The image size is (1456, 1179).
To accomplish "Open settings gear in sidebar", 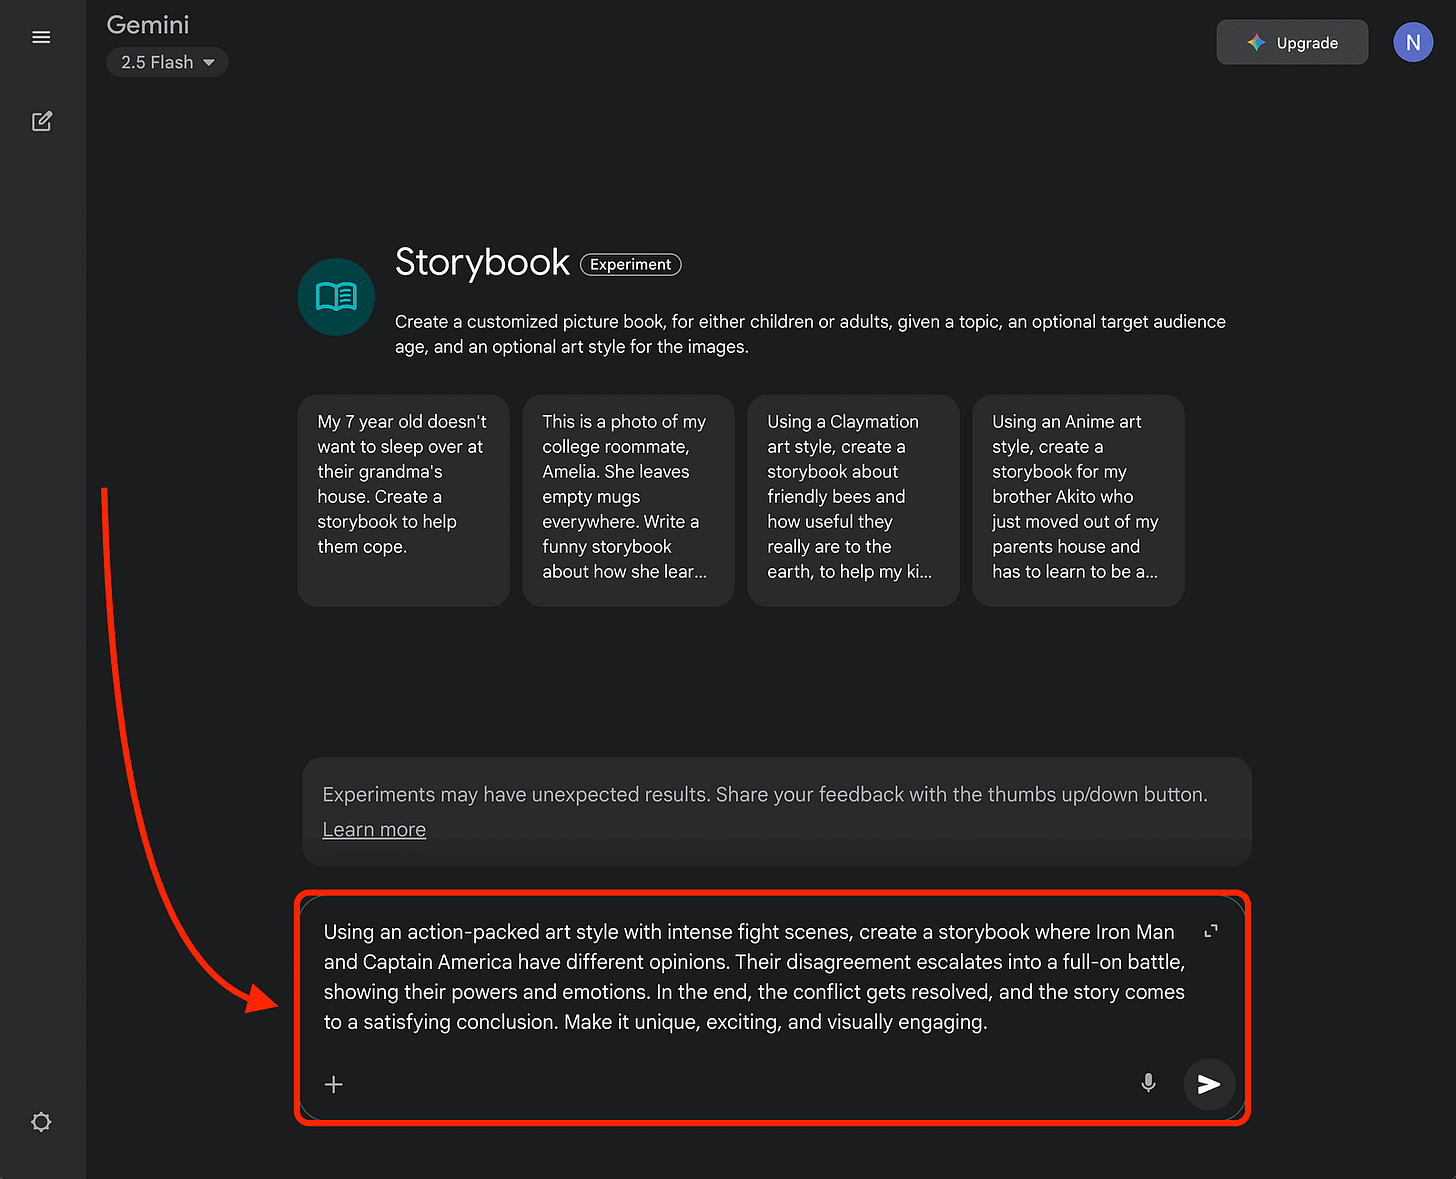I will pos(41,1122).
